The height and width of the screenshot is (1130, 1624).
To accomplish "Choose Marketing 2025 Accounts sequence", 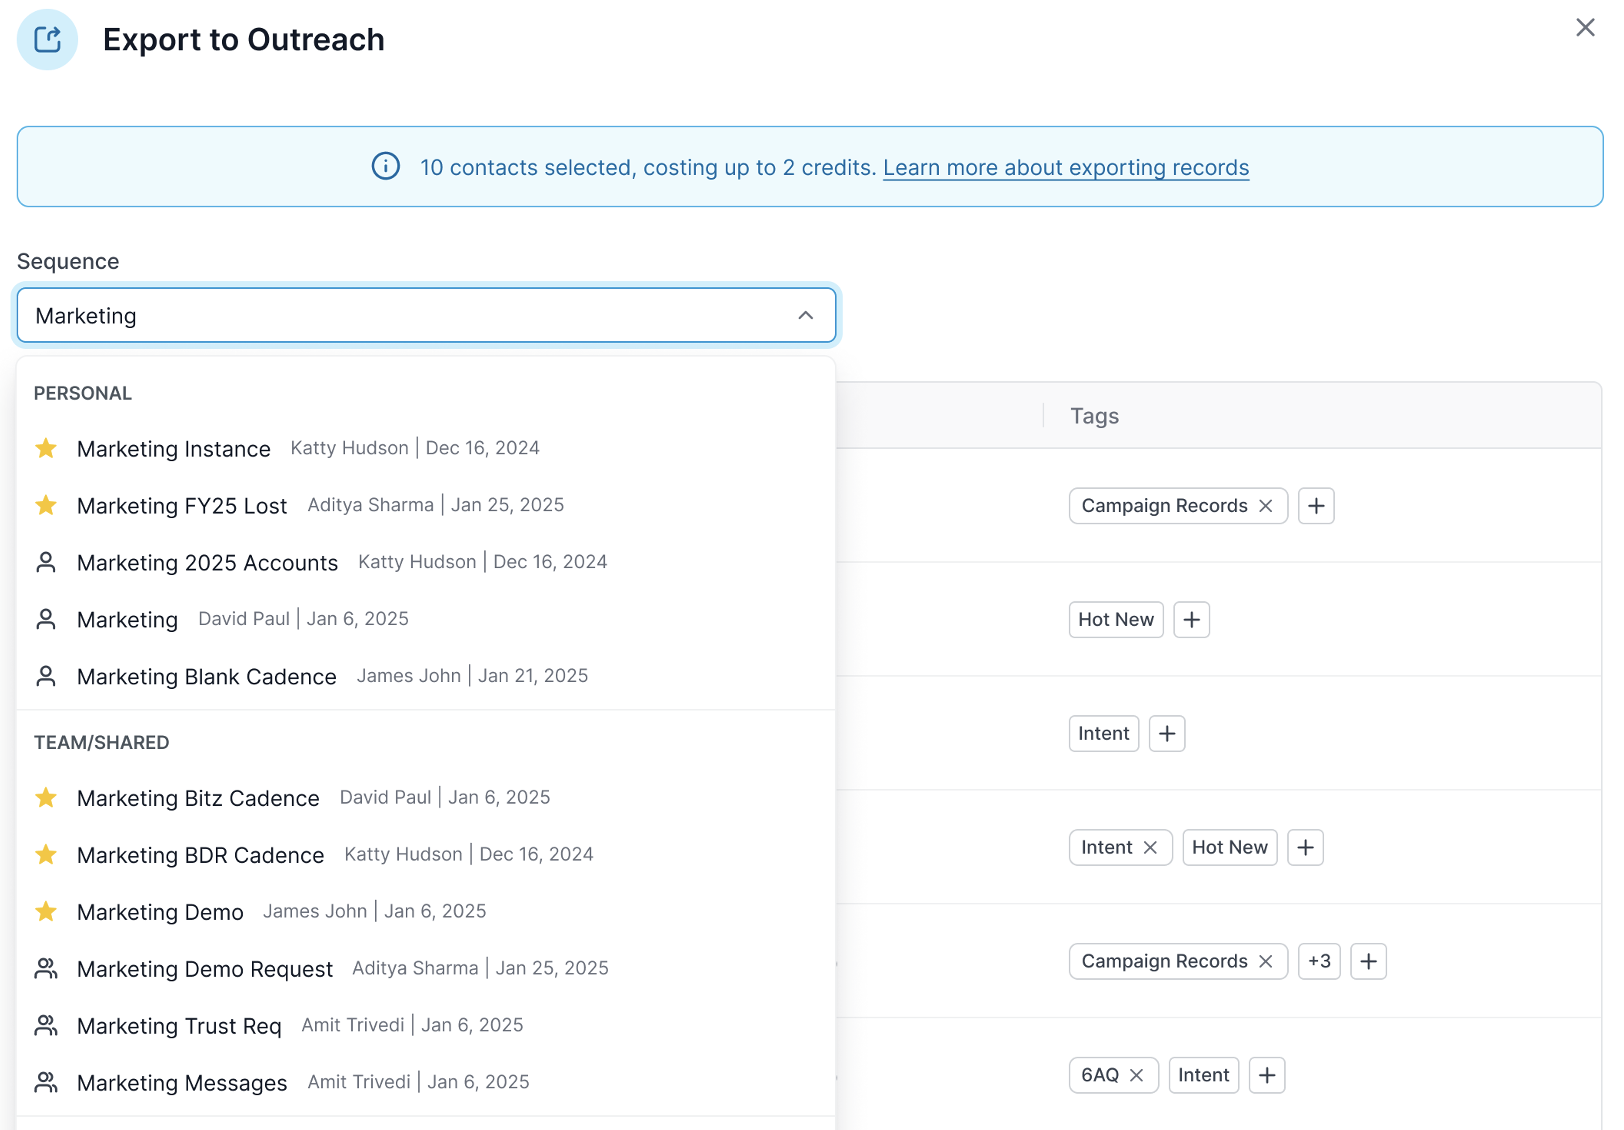I will [x=426, y=562].
